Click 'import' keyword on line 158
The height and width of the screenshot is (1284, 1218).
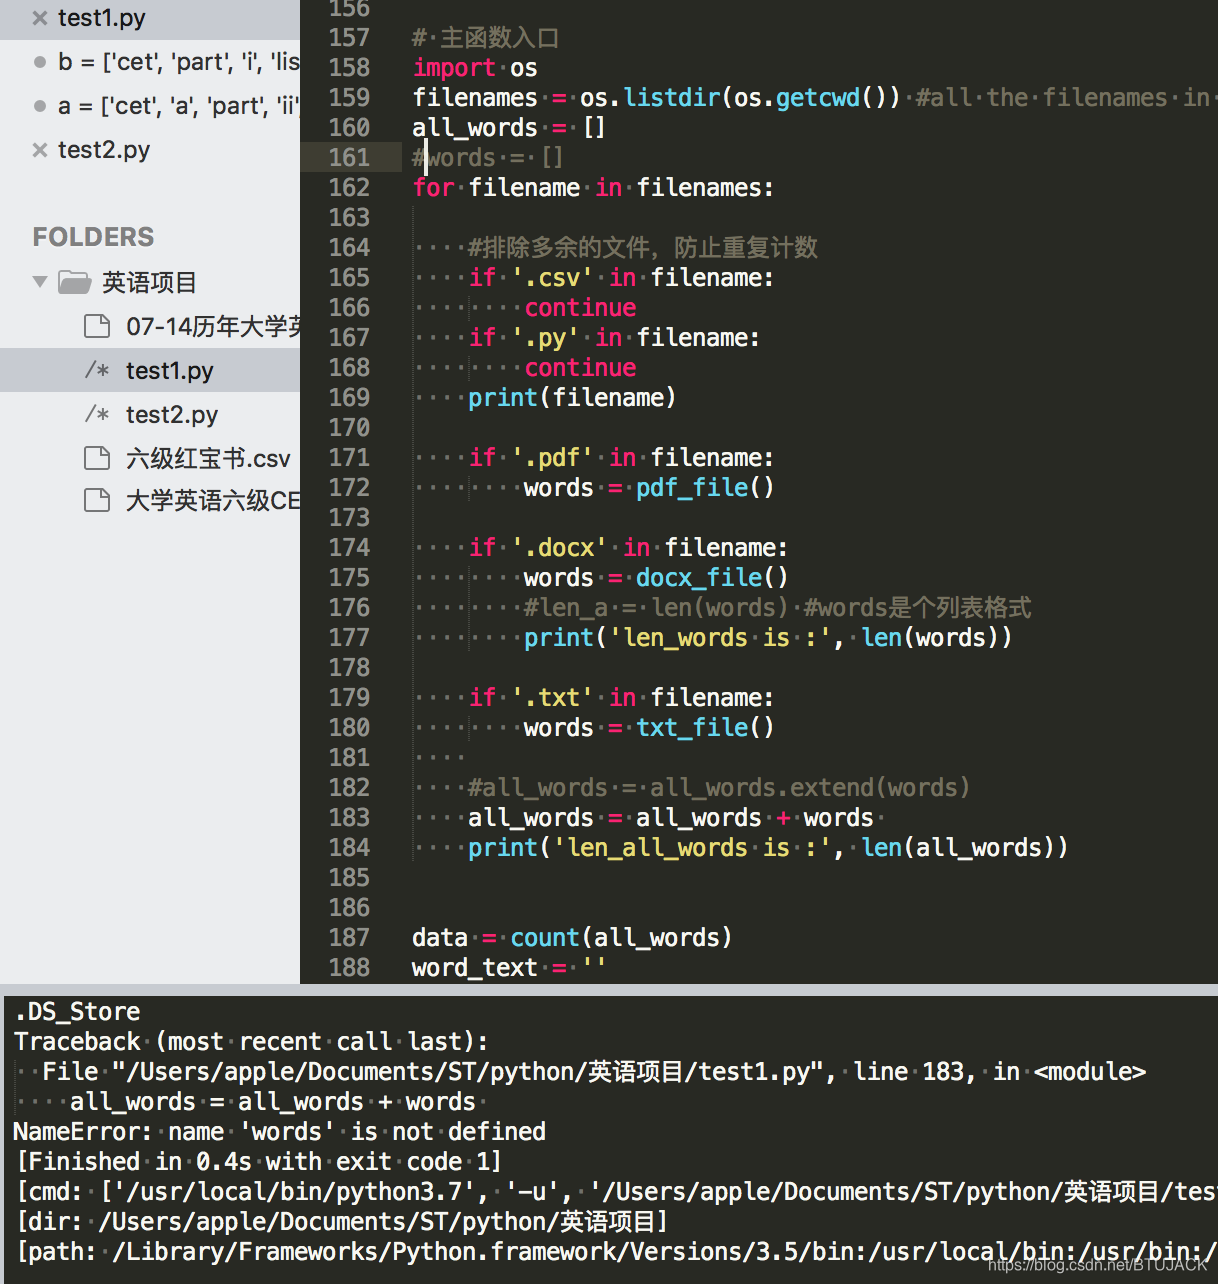454,67
